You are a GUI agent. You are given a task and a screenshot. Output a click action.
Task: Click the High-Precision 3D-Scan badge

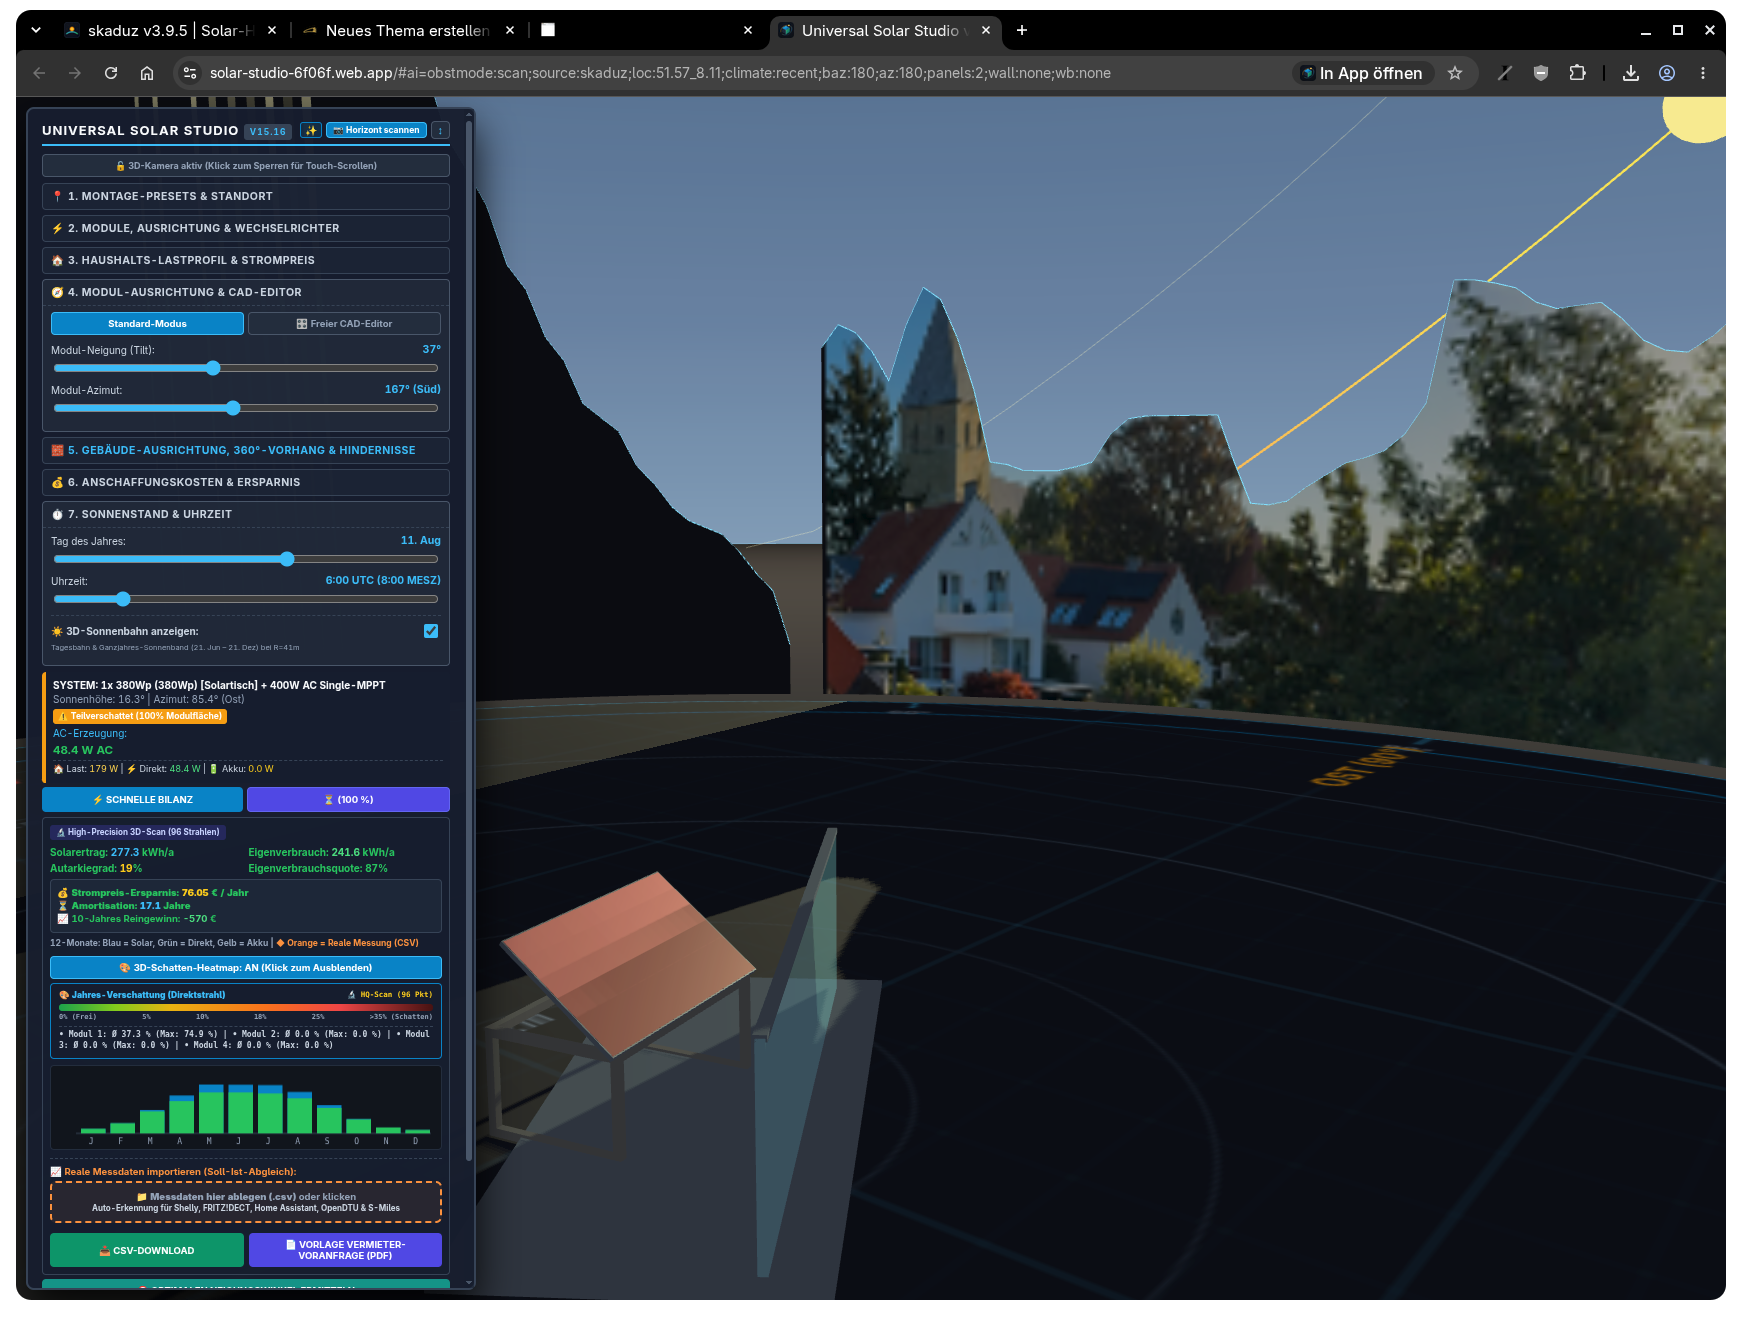coord(138,832)
